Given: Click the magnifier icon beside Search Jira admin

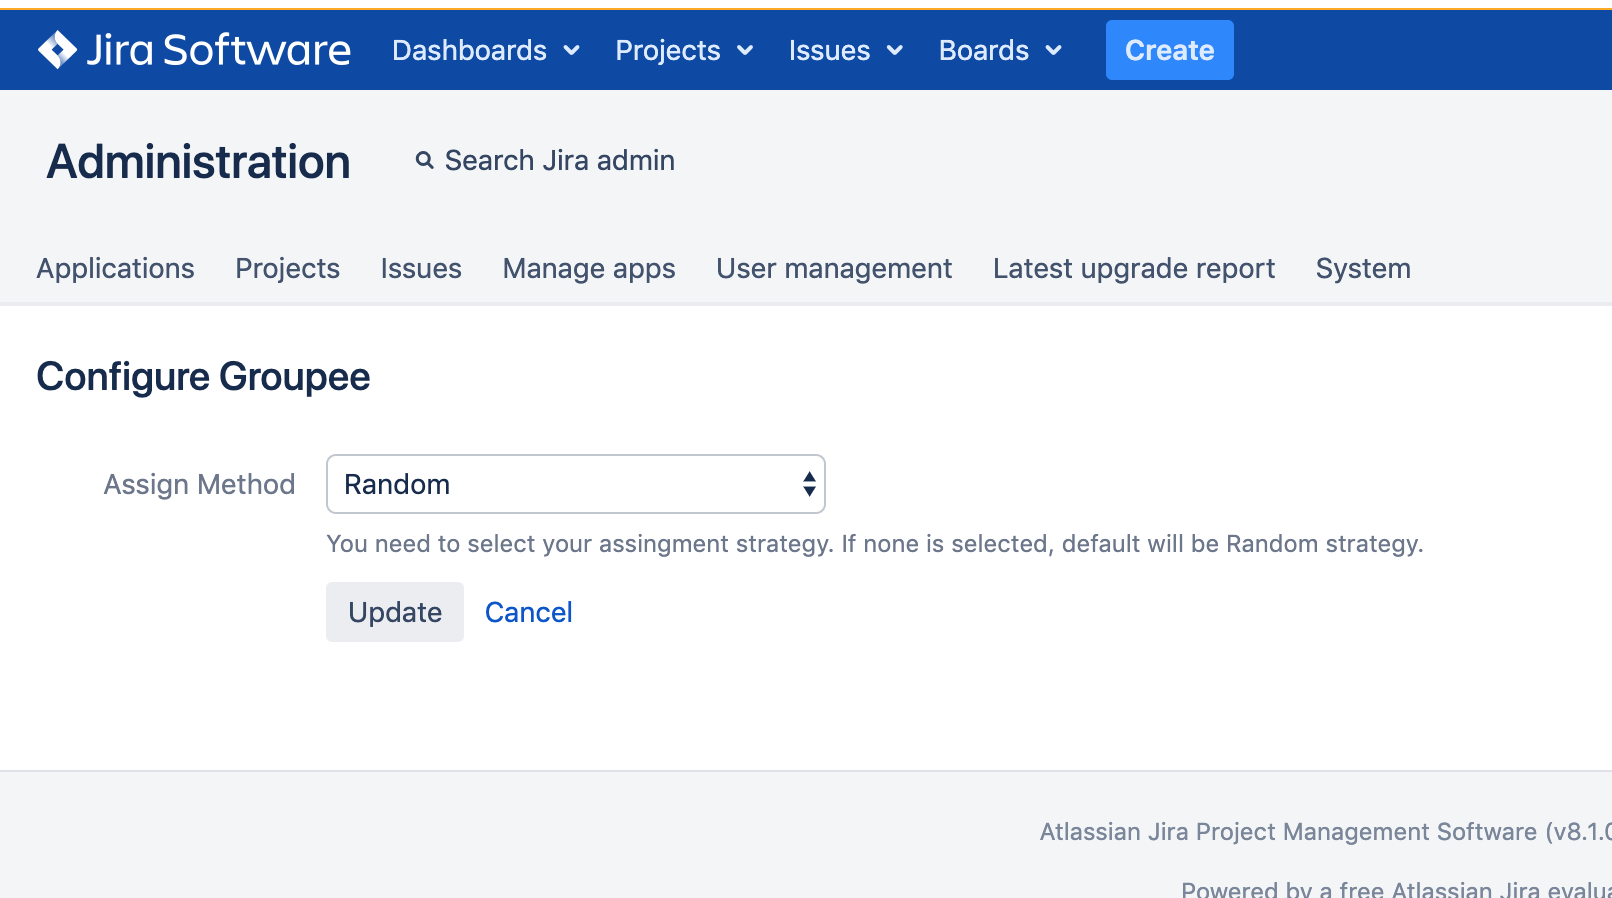Looking at the screenshot, I should (x=425, y=160).
